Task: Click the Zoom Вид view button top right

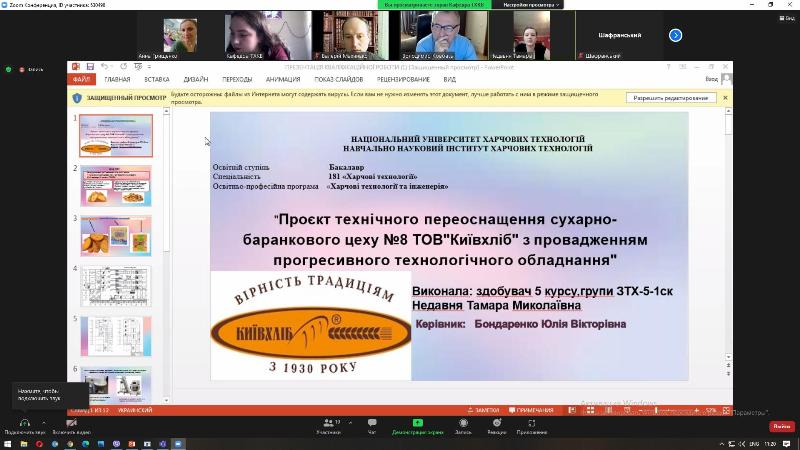Action: (787, 18)
